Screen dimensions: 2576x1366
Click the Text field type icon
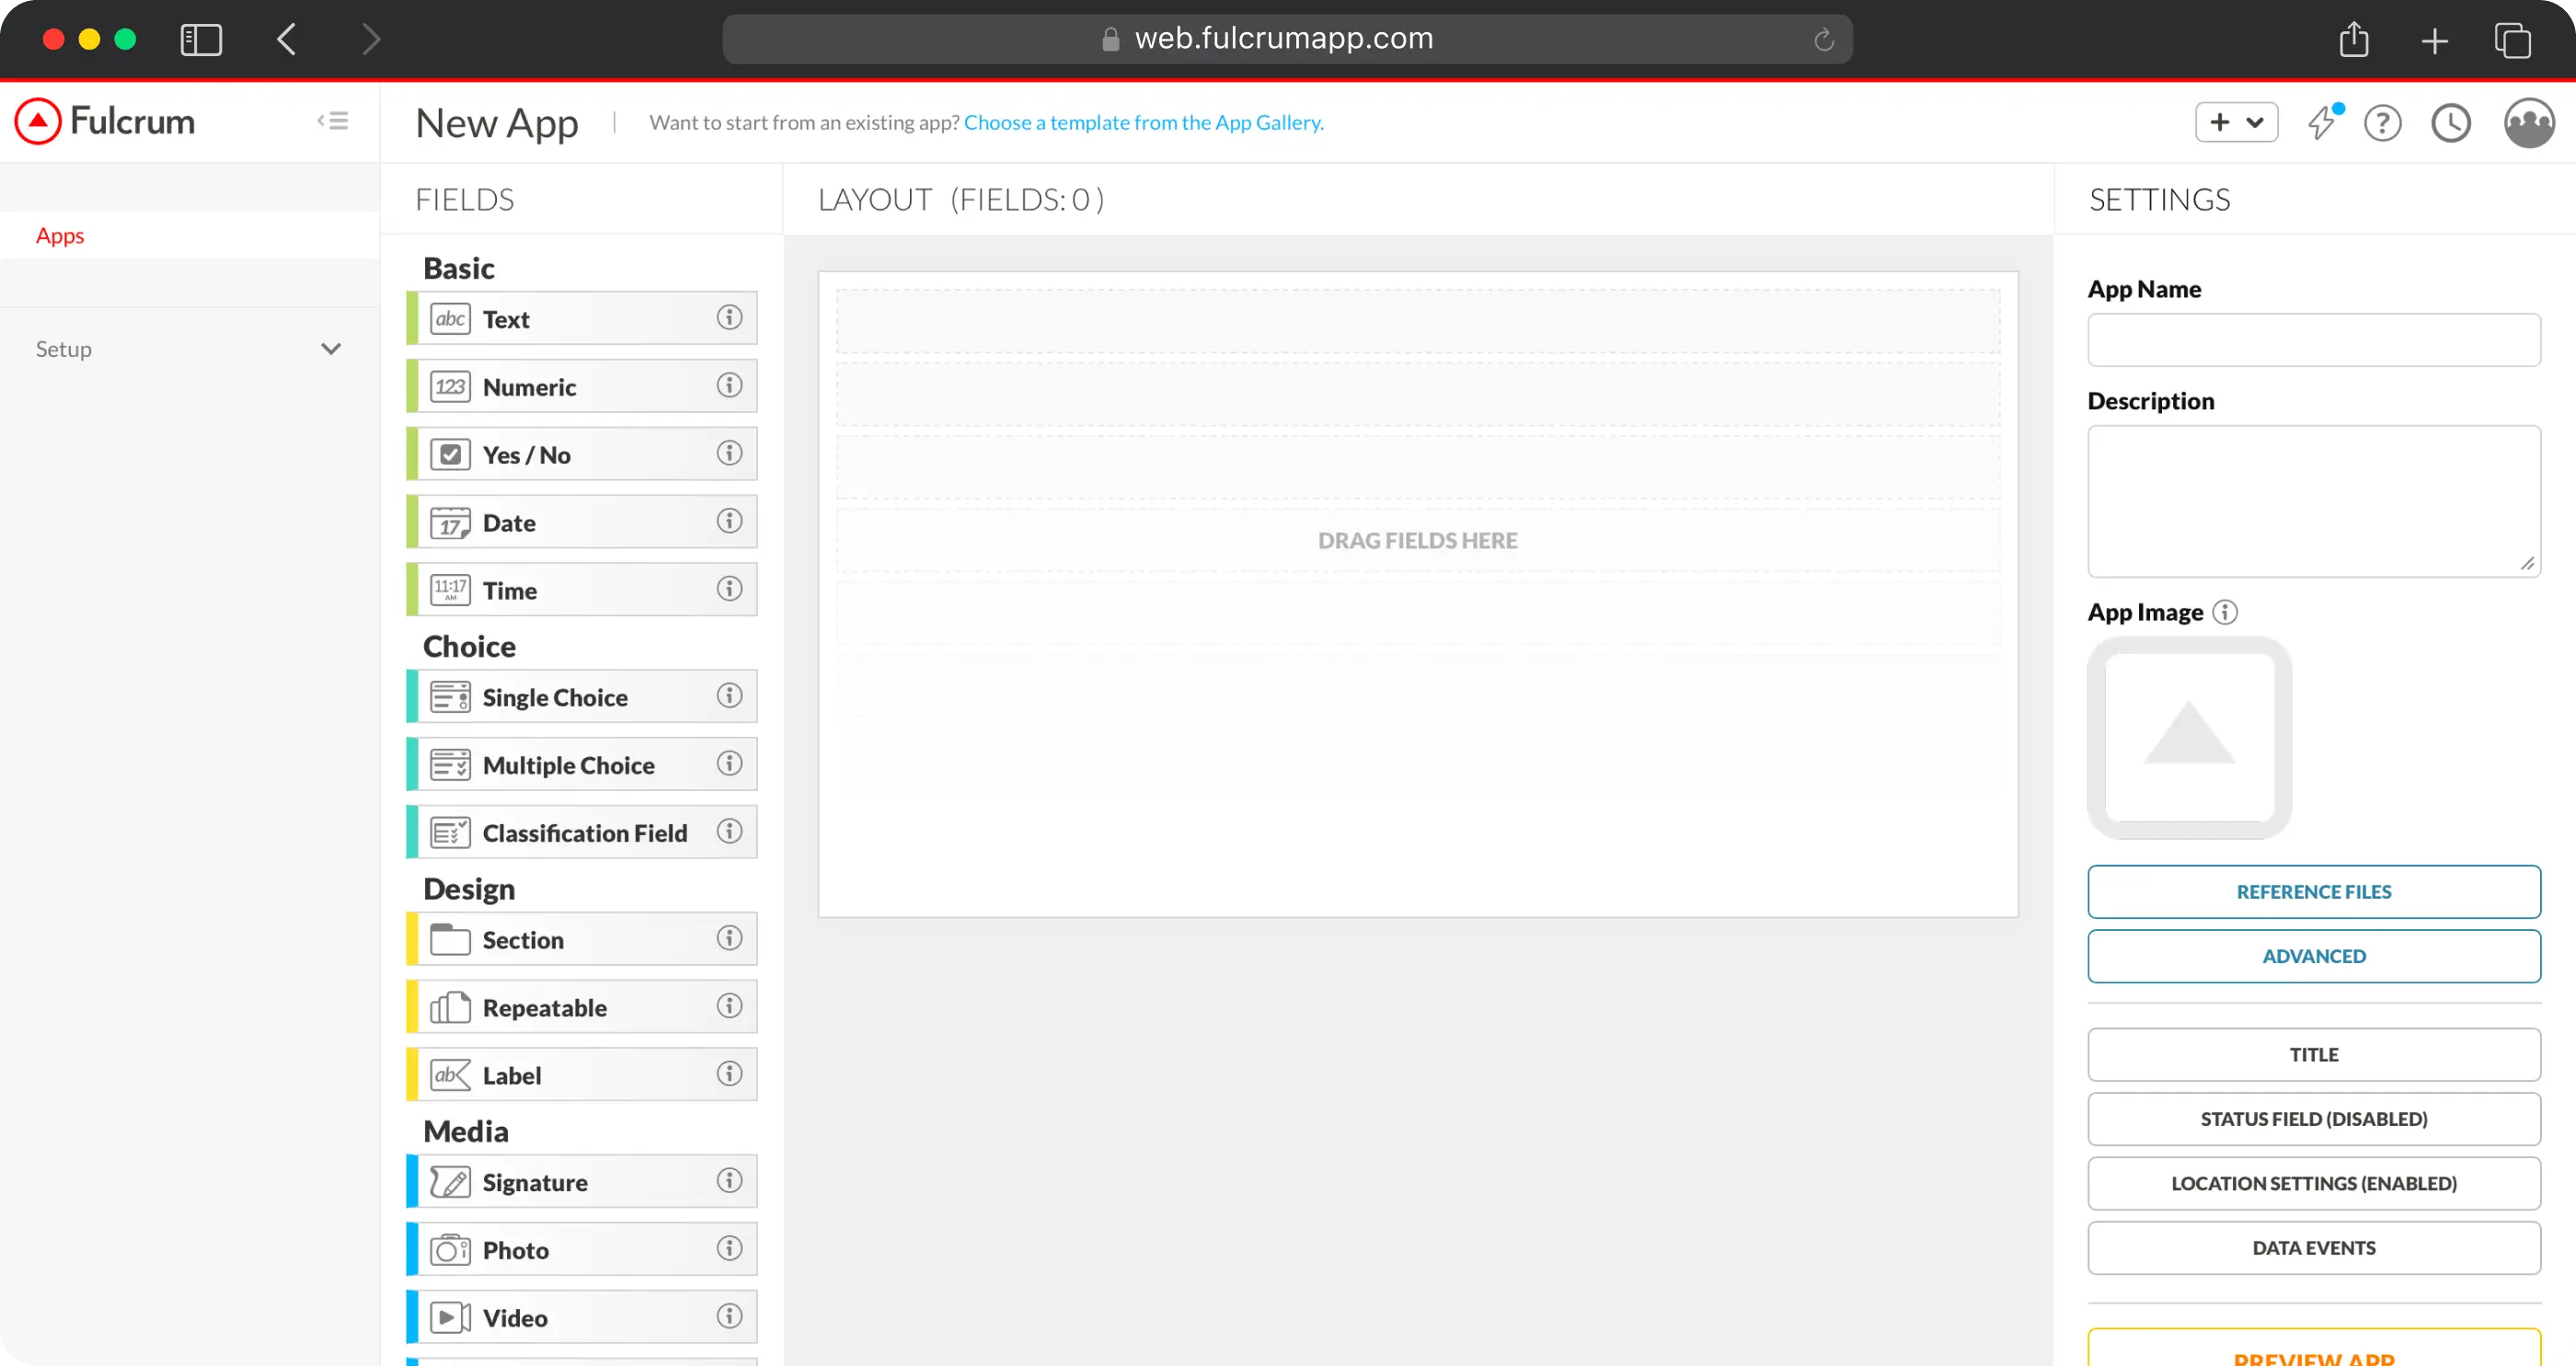(x=450, y=319)
